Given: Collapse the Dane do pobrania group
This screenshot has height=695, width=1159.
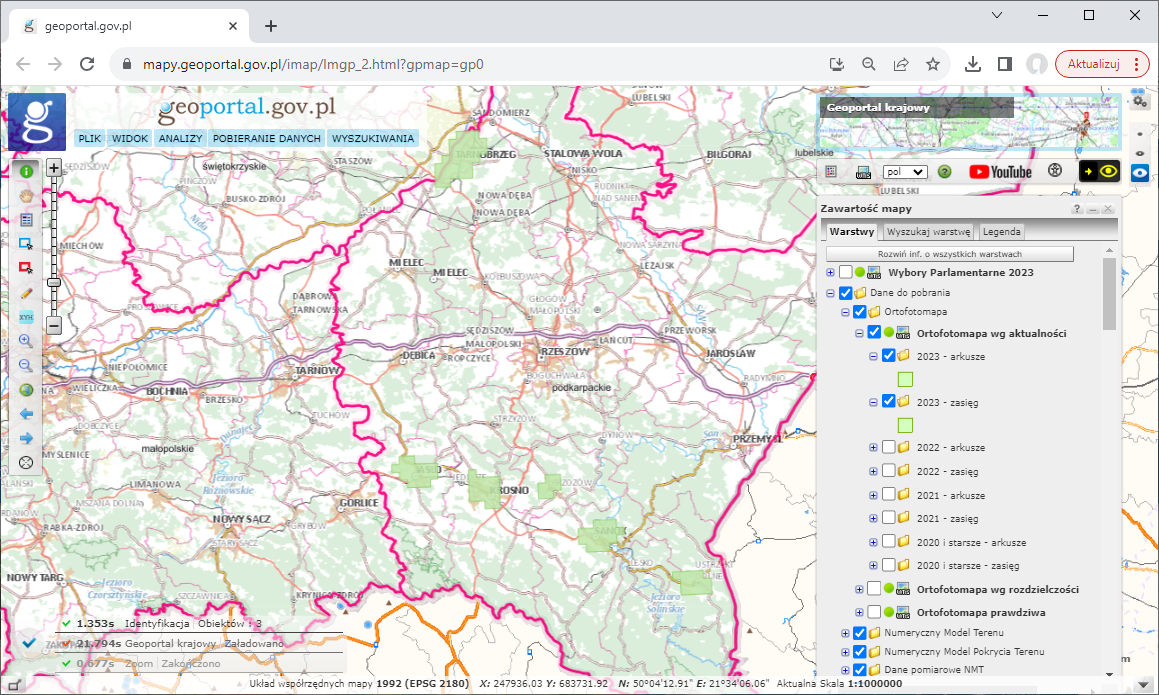Looking at the screenshot, I should pos(830,293).
